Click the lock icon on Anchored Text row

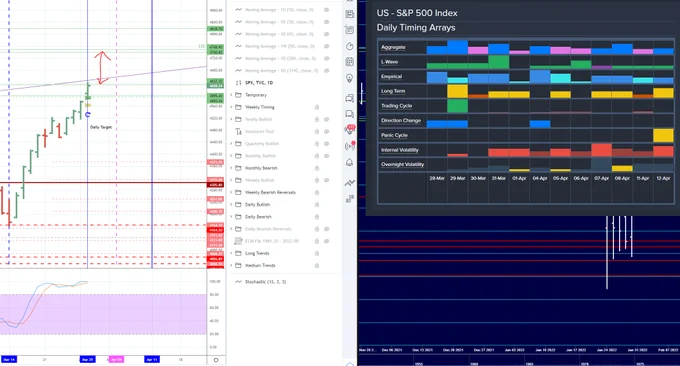tap(317, 131)
